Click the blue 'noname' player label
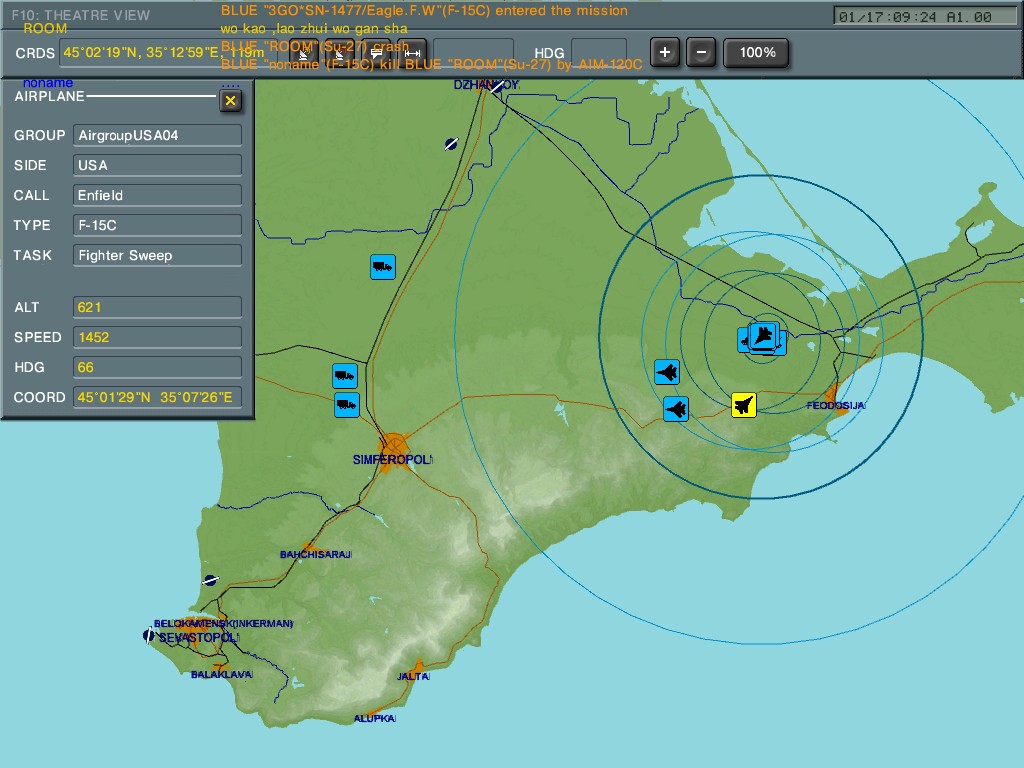 tap(48, 83)
